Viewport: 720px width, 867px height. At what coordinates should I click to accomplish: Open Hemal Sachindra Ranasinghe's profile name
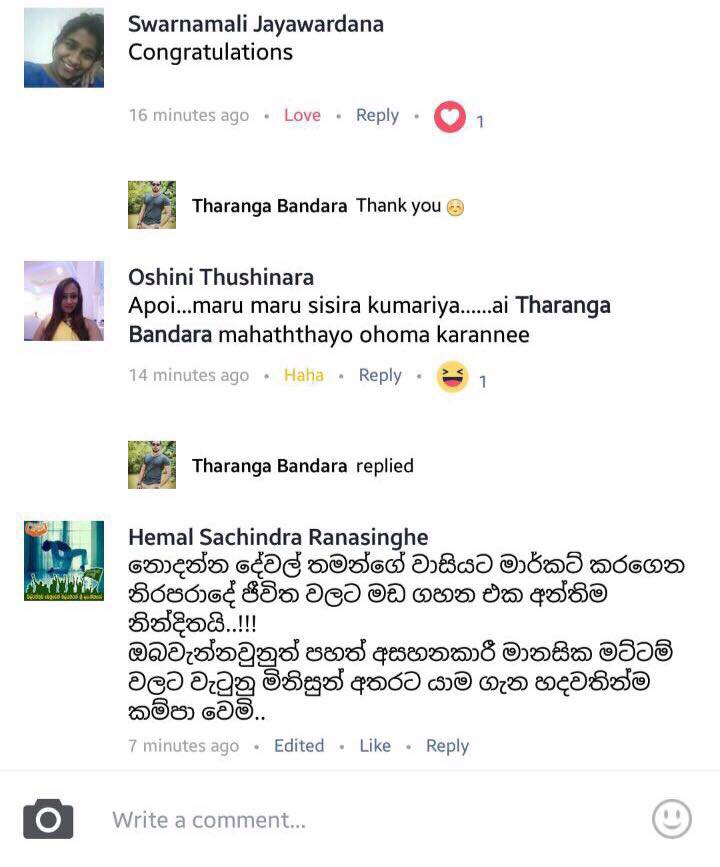pyautogui.click(x=278, y=537)
